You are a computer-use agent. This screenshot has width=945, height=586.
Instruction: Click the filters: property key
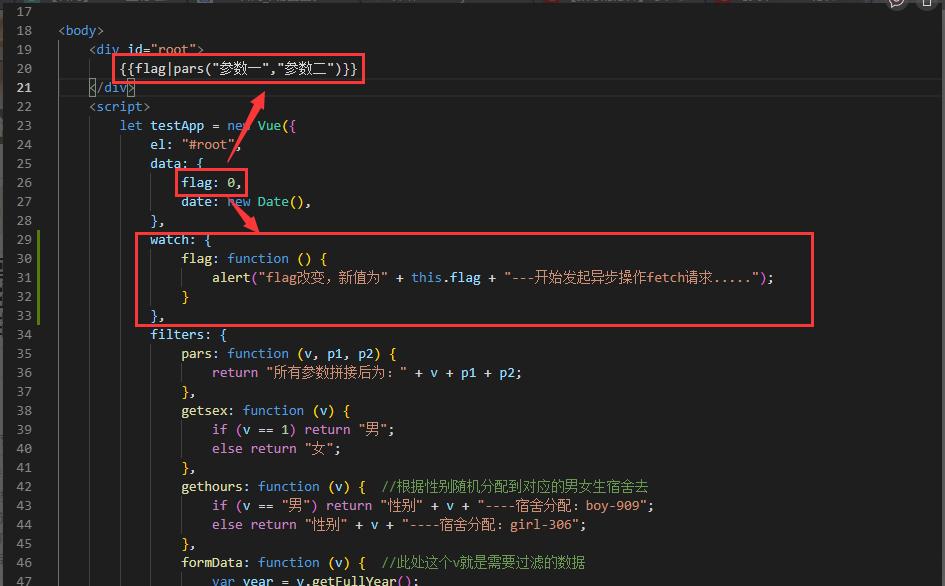pyautogui.click(x=181, y=335)
